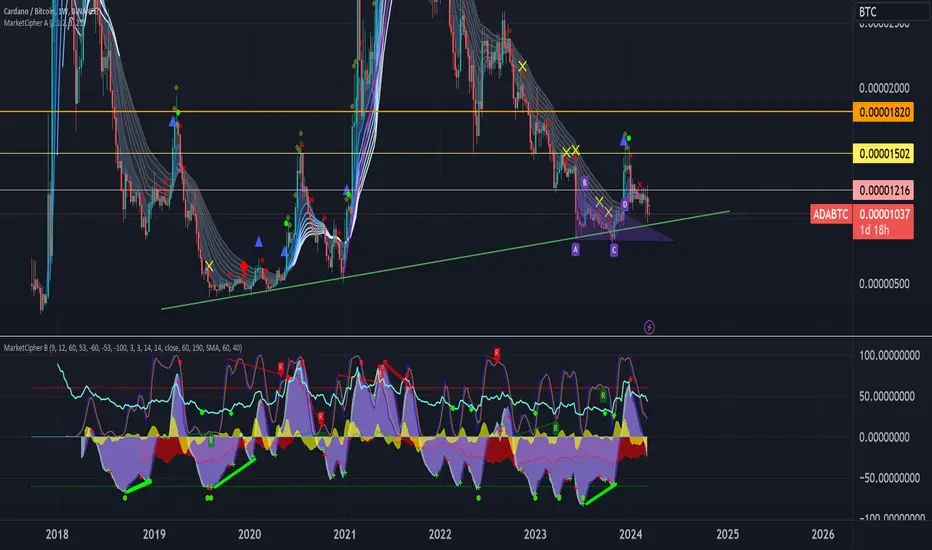This screenshot has height=550, width=932.
Task: Click green dot at the late-2023 price peak
Action: click(x=629, y=138)
